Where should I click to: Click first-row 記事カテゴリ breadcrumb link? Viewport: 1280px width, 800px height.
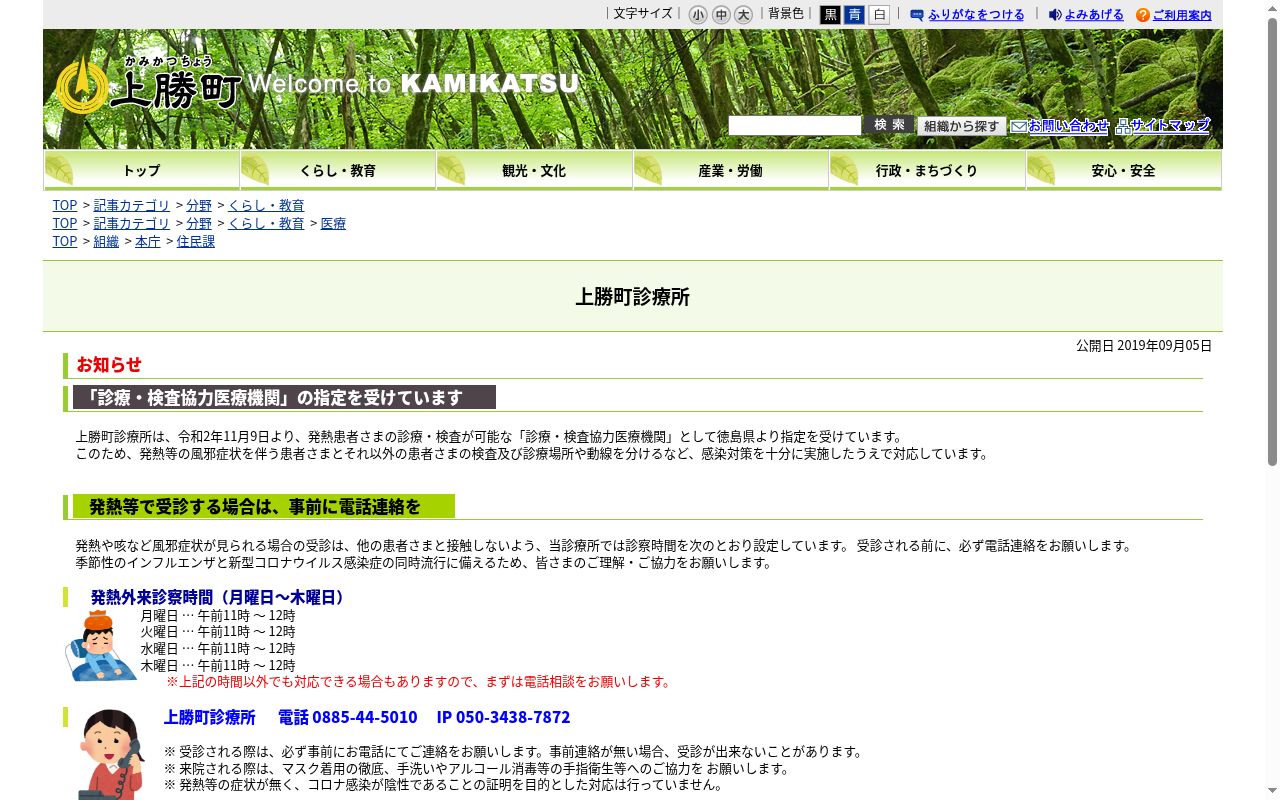click(x=132, y=205)
